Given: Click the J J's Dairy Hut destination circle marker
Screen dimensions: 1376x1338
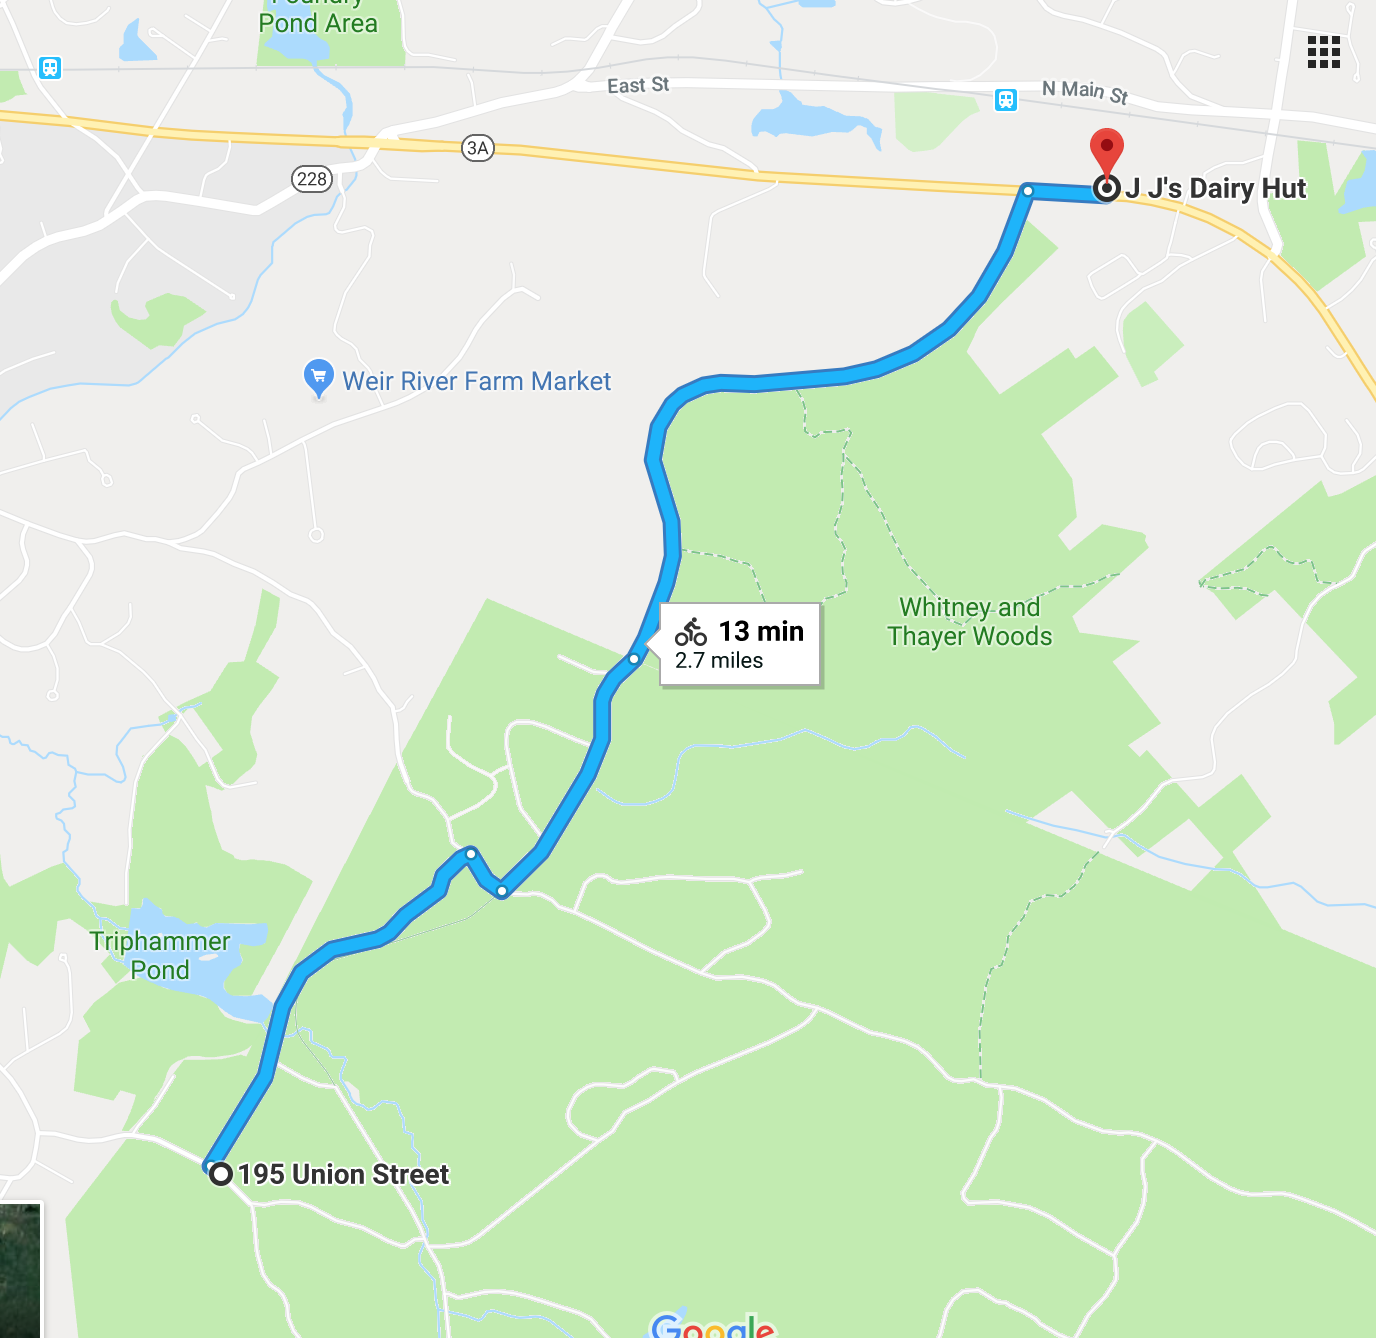Looking at the screenshot, I should pos(1106,188).
